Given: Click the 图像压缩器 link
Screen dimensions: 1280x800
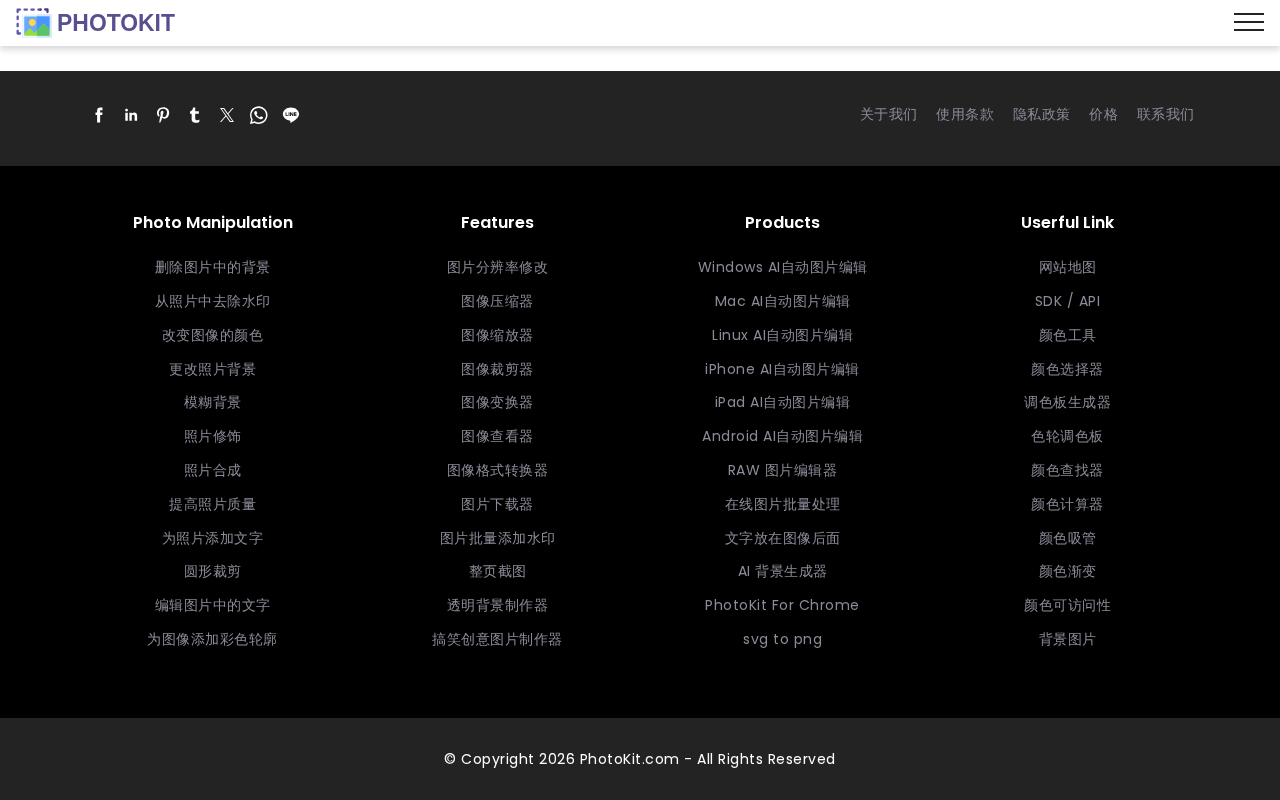Looking at the screenshot, I should [497, 302].
